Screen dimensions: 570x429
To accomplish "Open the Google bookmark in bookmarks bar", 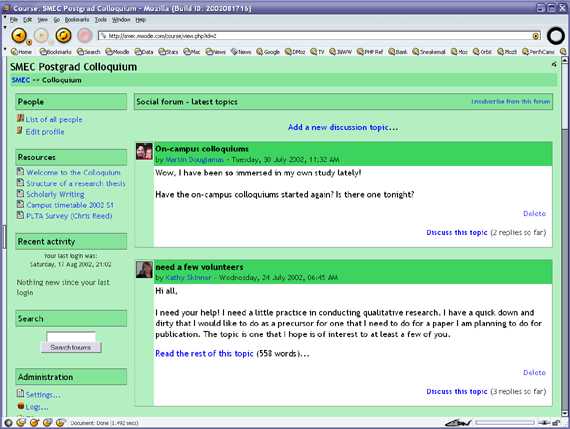I will tap(268, 52).
